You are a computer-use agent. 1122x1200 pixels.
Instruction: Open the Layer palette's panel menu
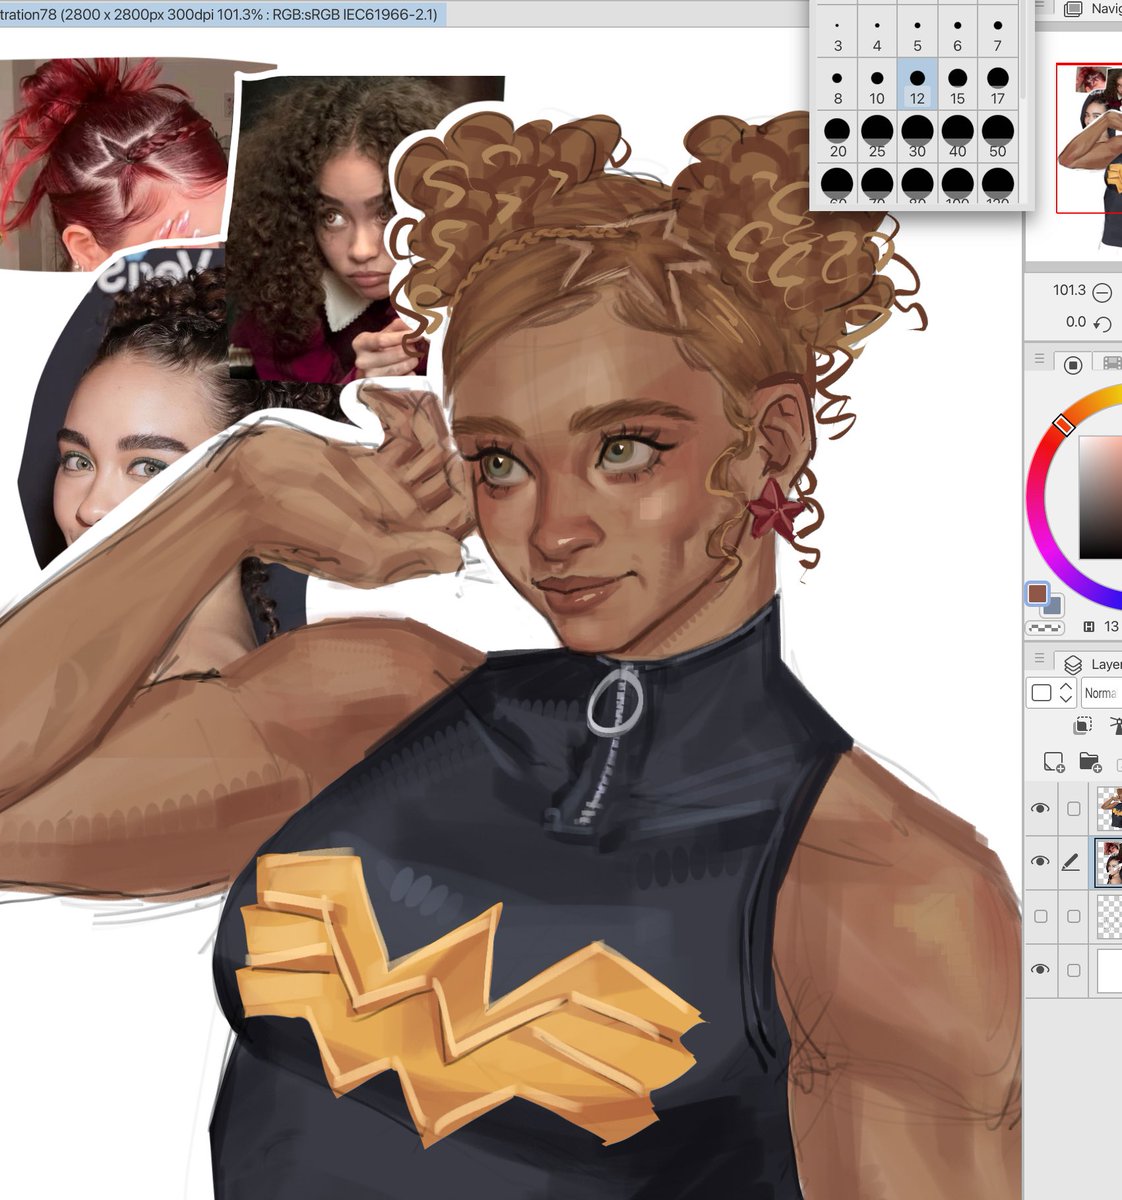[1039, 659]
